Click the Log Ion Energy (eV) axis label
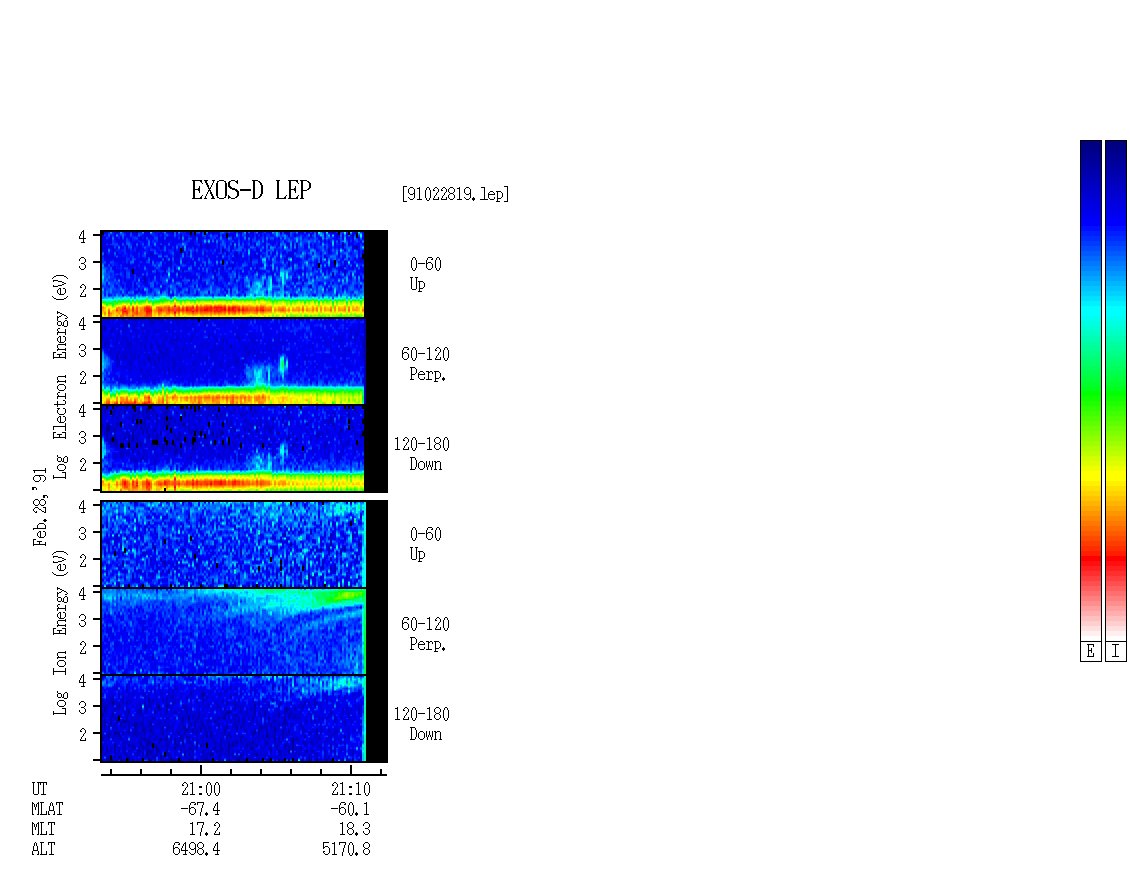Screen dimensions: 1130x875 tap(60, 633)
